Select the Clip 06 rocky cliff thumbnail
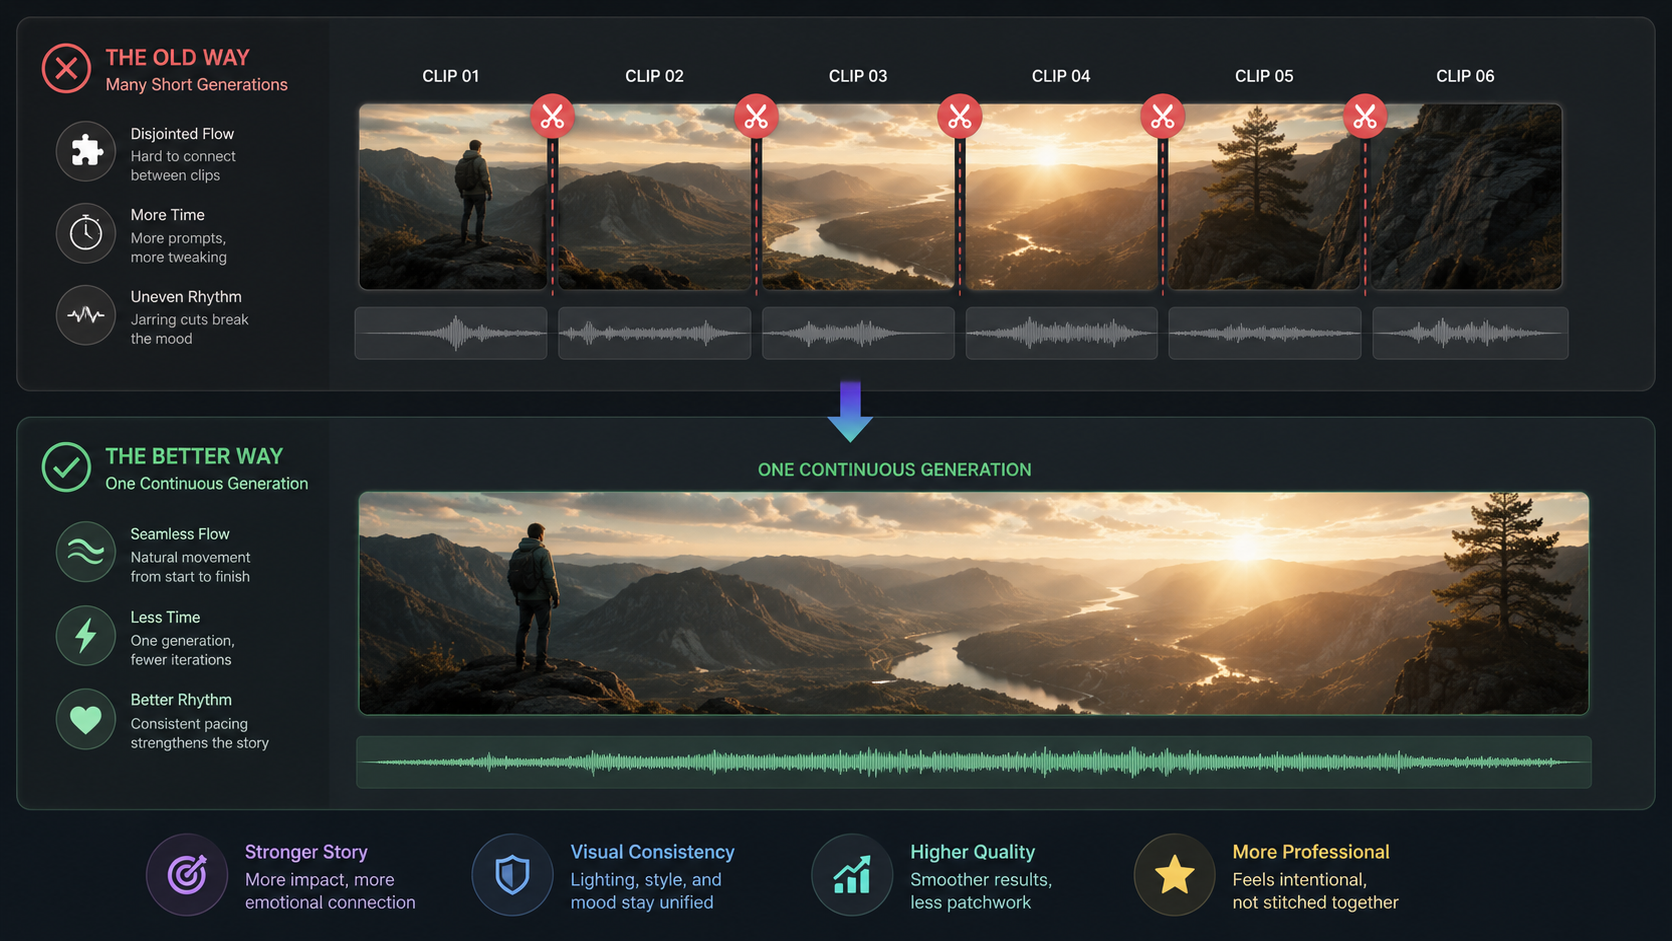1672x941 pixels. click(x=1466, y=197)
